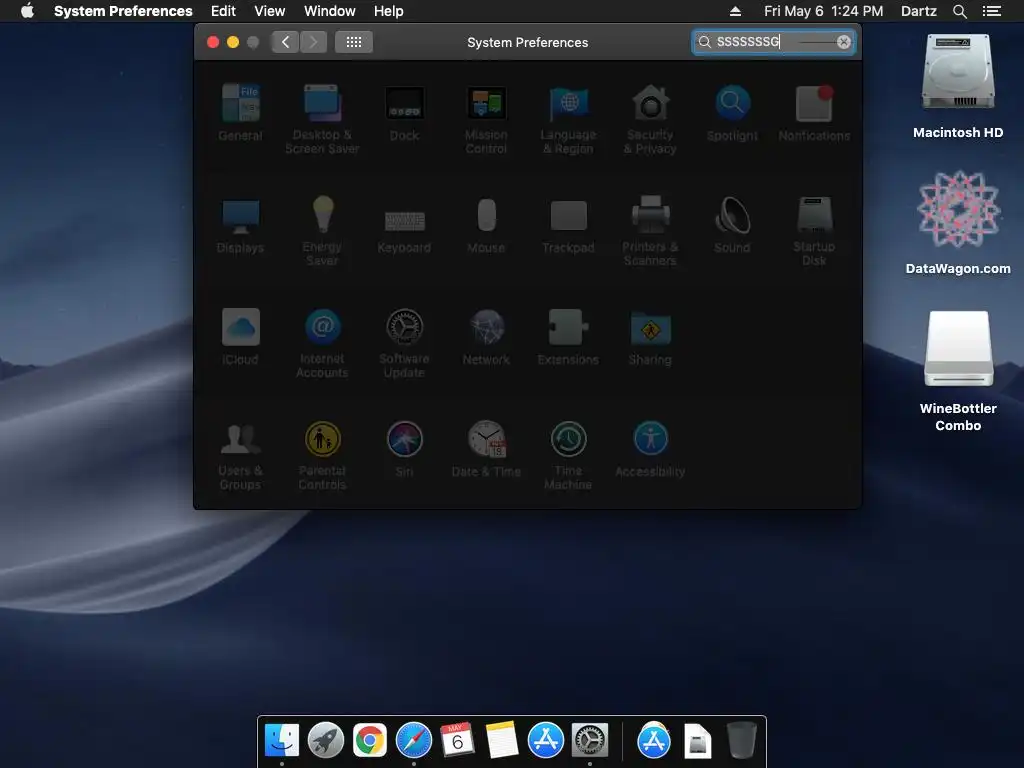1024x768 pixels.
Task: Go forward with the right chevron button
Action: point(313,42)
